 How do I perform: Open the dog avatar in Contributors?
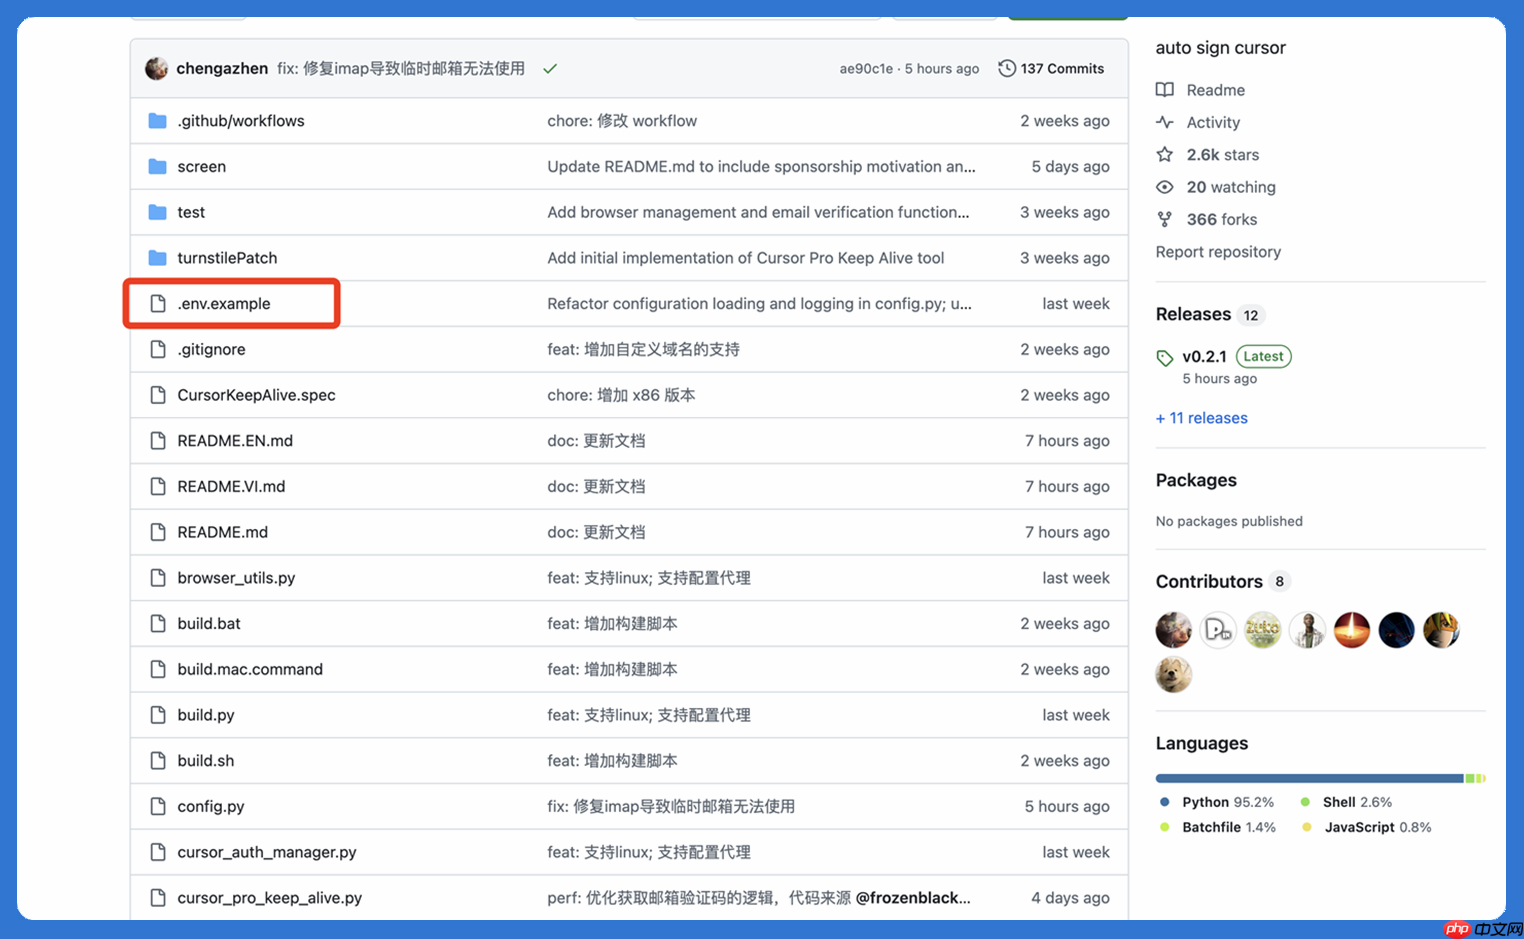1174,675
